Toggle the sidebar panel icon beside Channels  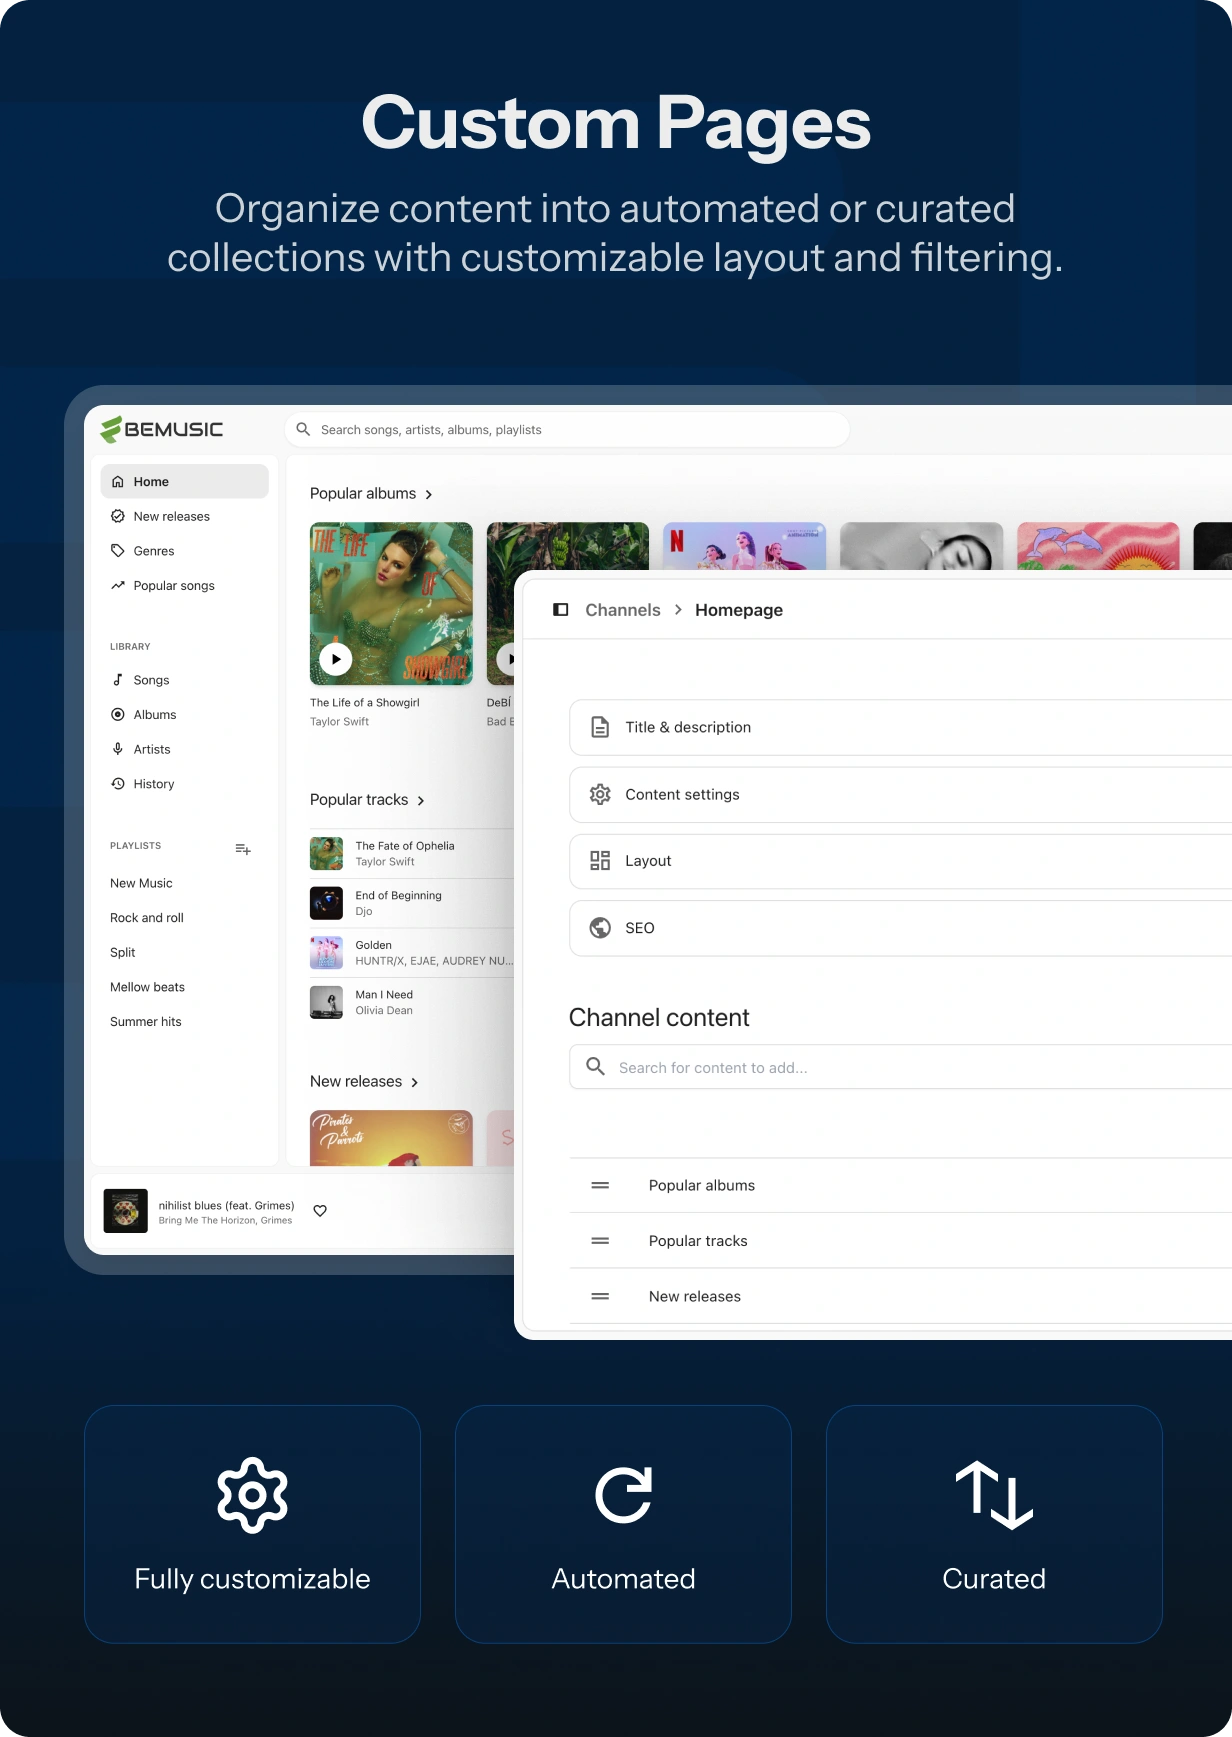click(561, 610)
